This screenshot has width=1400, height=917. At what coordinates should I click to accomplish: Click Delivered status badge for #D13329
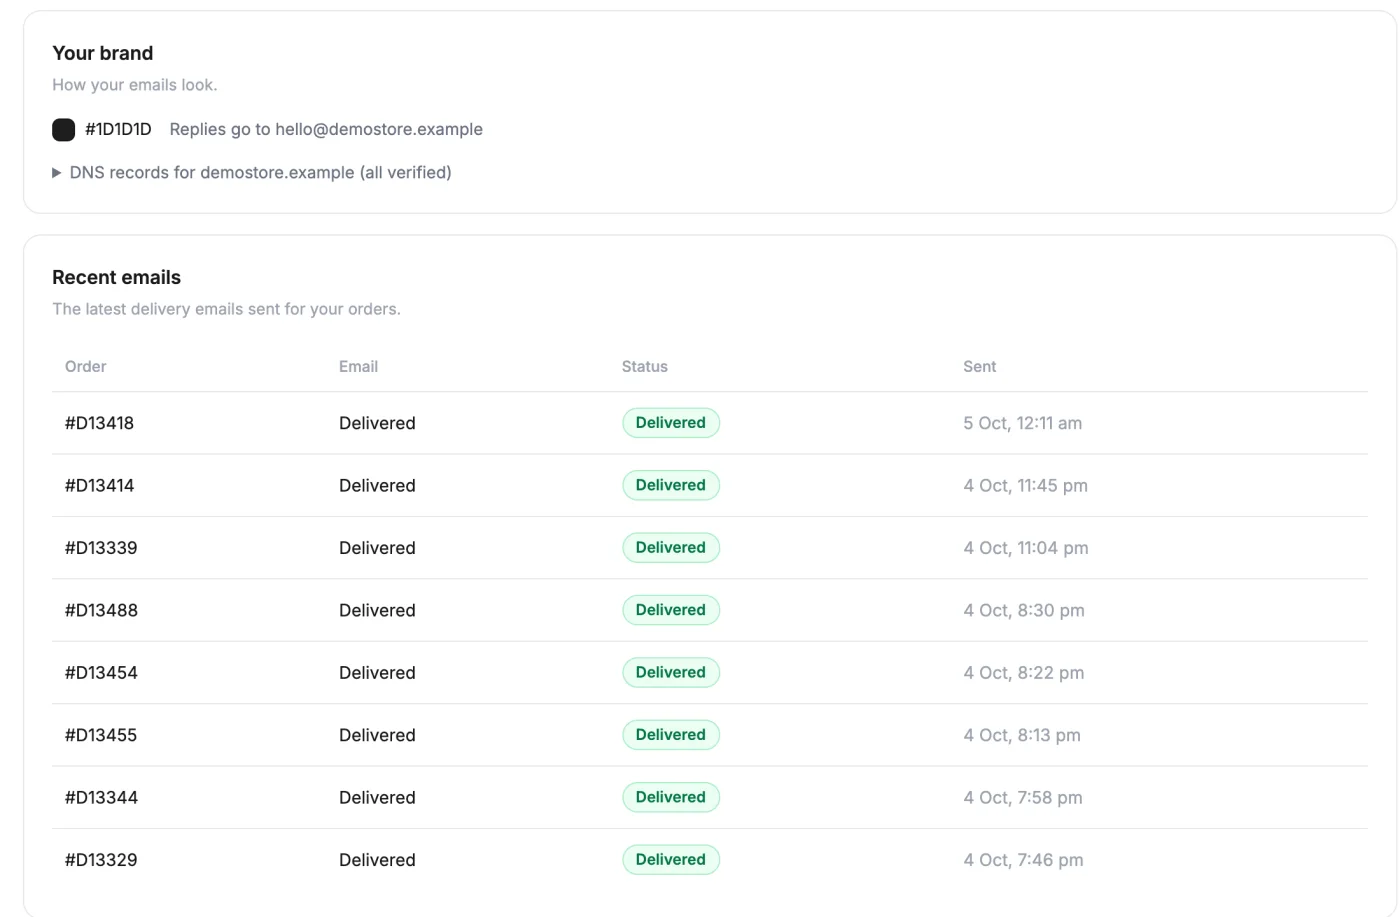(671, 860)
